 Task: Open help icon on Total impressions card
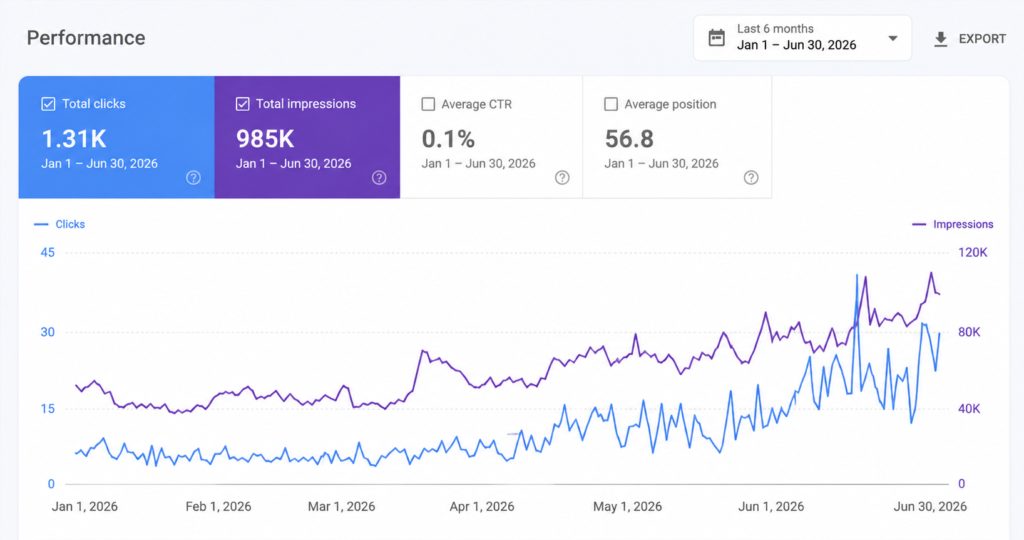coord(379,178)
